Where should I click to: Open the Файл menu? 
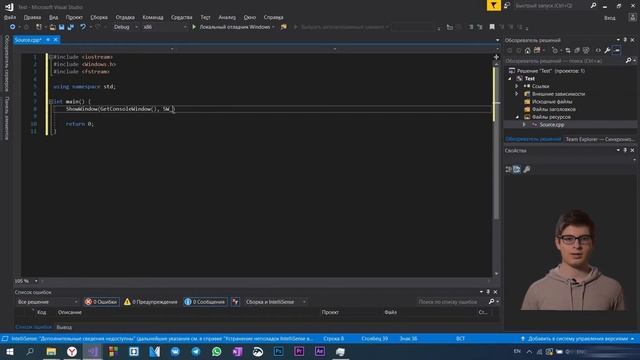coord(10,17)
